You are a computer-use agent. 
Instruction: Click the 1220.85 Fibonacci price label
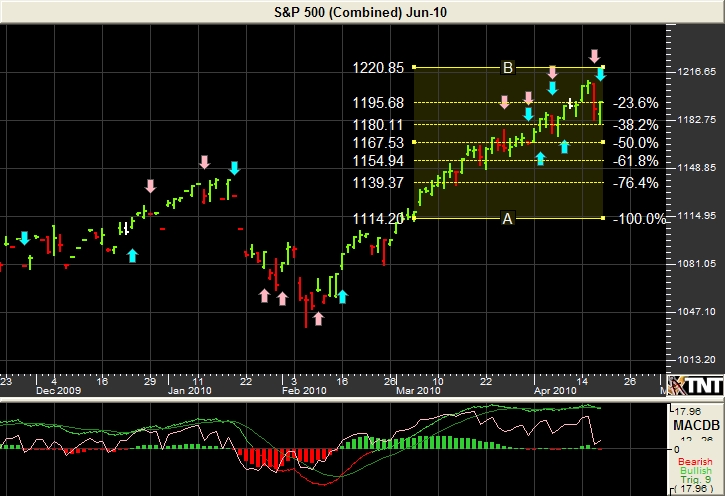click(x=378, y=68)
